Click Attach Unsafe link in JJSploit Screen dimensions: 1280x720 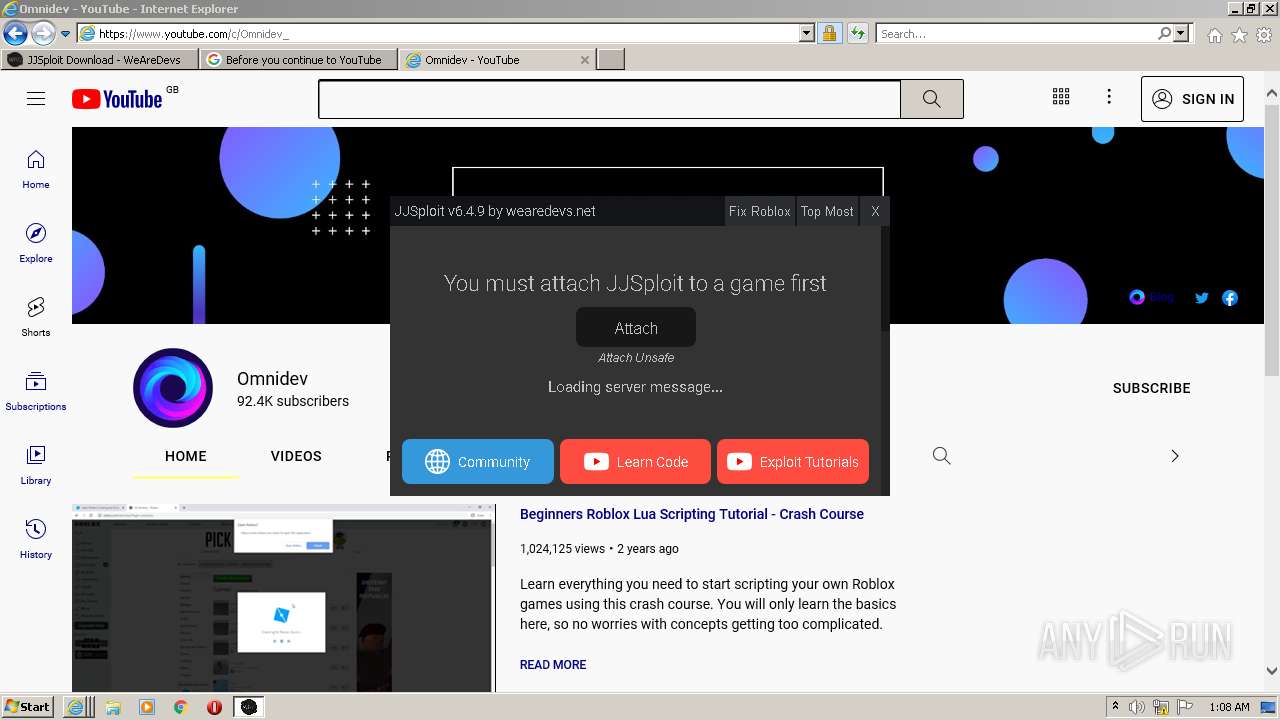coord(636,358)
